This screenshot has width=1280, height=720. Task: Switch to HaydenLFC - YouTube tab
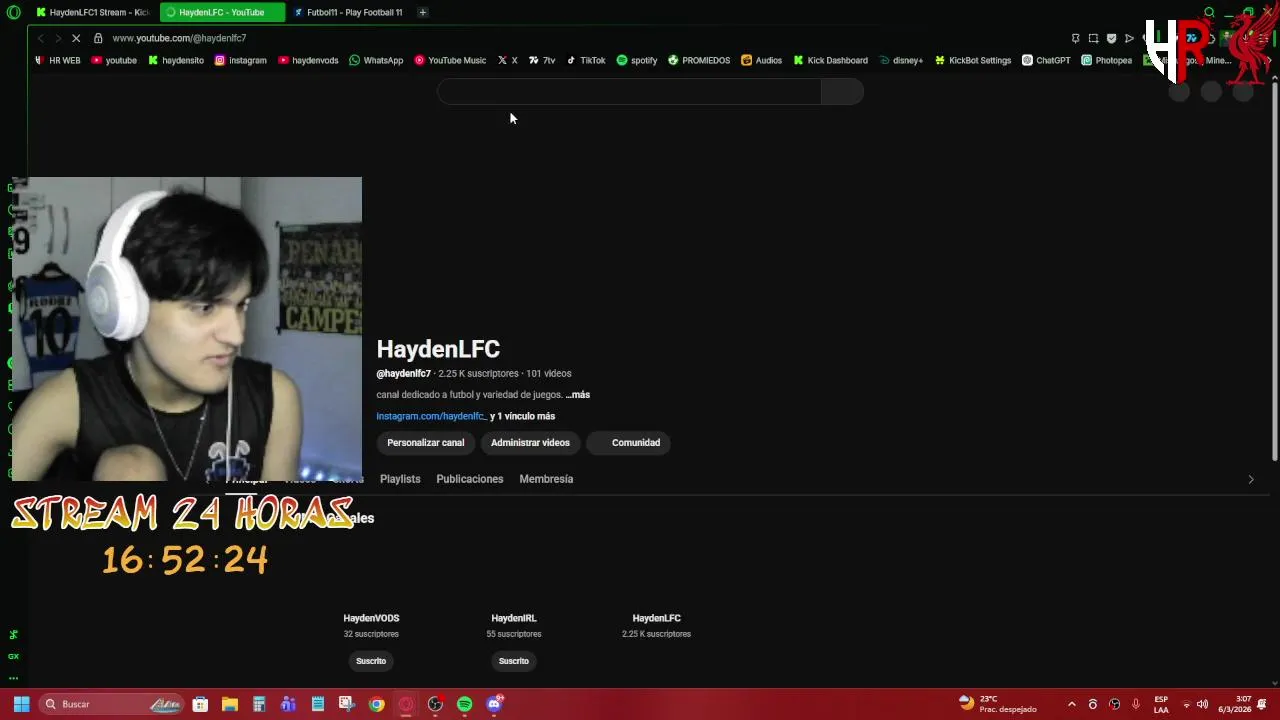(x=222, y=12)
